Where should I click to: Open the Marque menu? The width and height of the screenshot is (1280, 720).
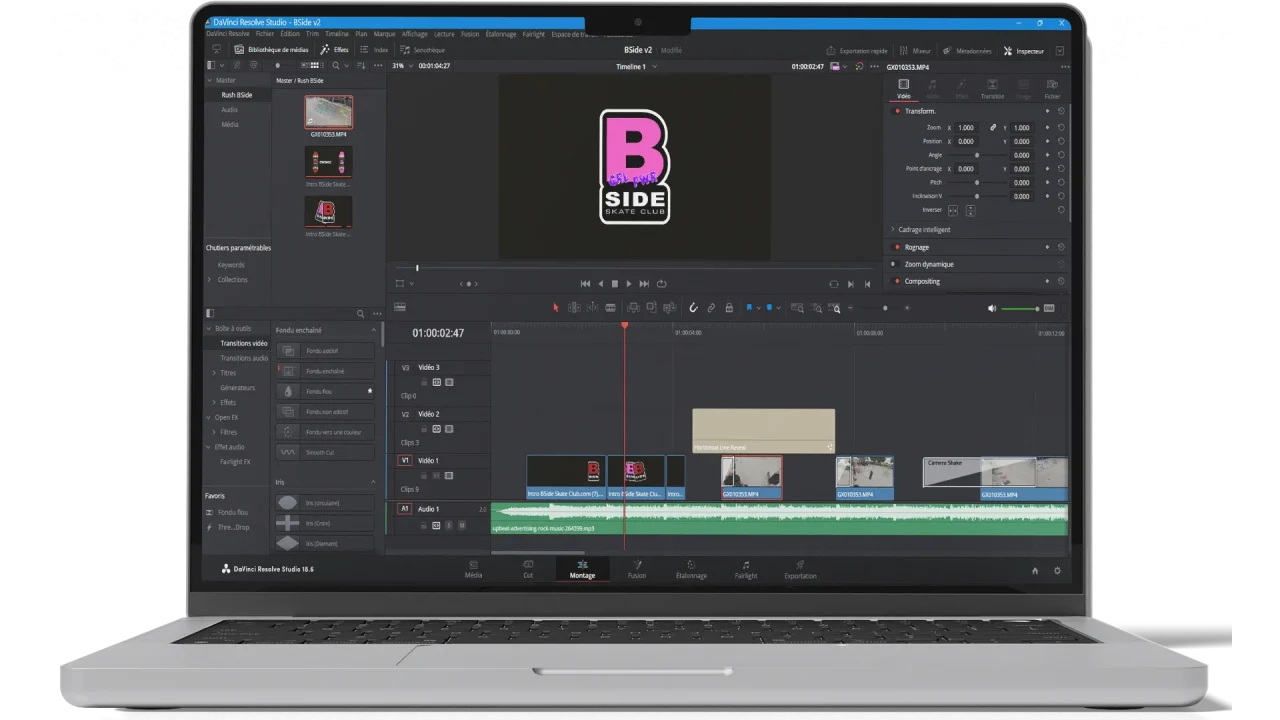coord(384,34)
